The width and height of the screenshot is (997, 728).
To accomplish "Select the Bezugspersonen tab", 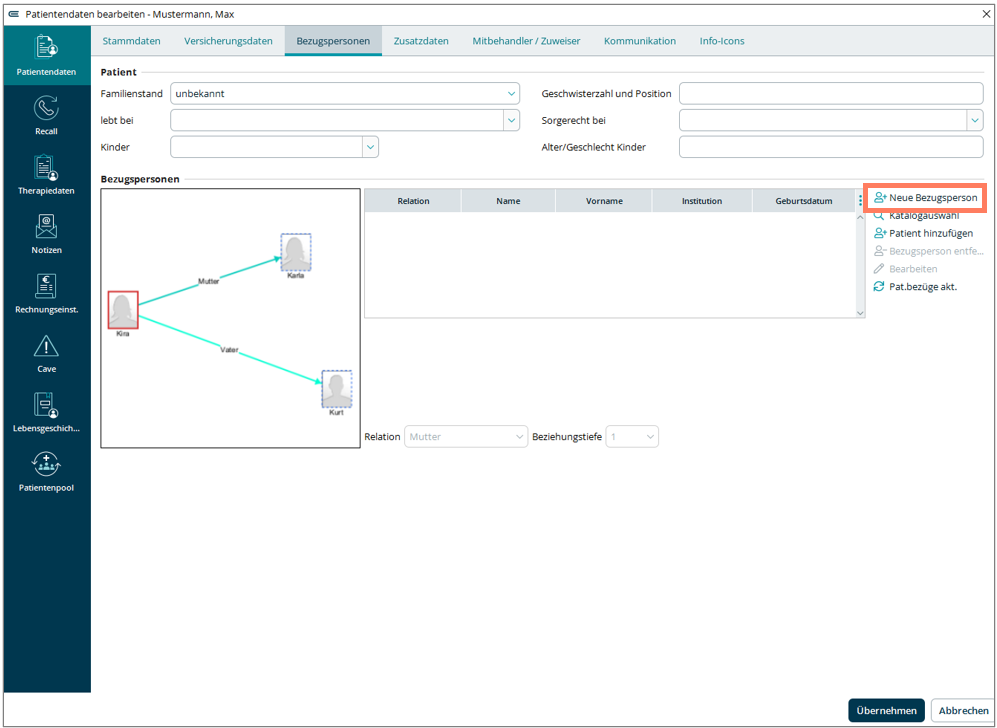I will coord(333,41).
